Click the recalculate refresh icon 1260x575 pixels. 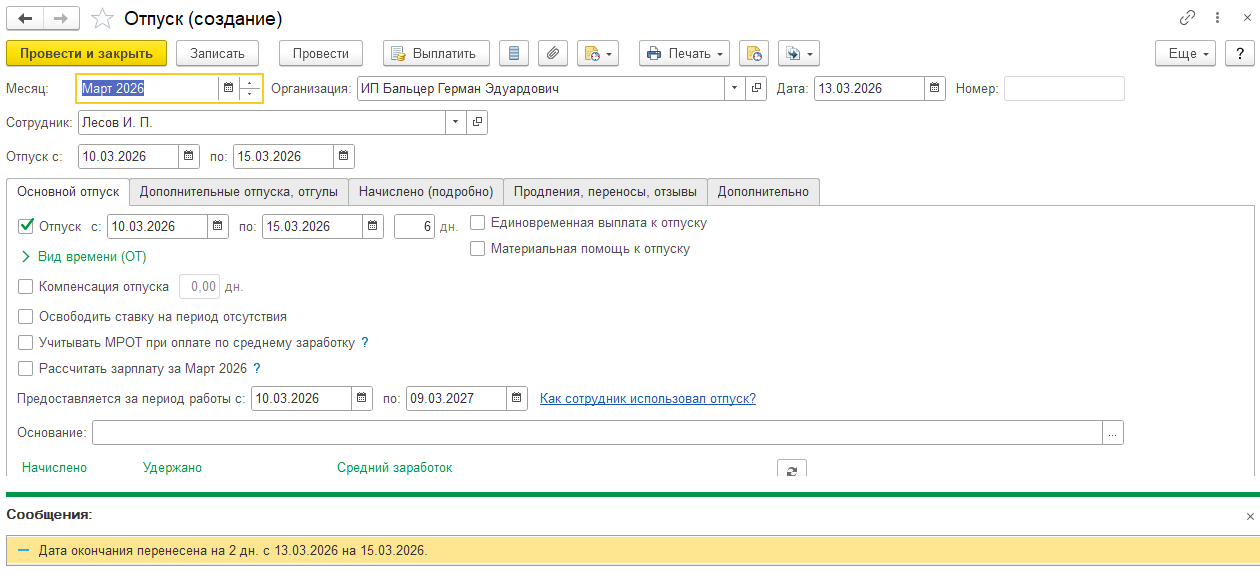click(x=791, y=471)
